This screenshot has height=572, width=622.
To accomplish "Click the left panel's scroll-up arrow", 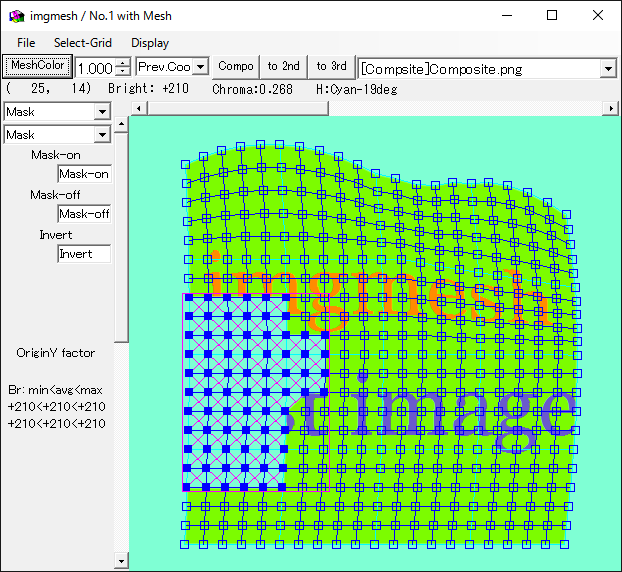I will click(x=121, y=125).
